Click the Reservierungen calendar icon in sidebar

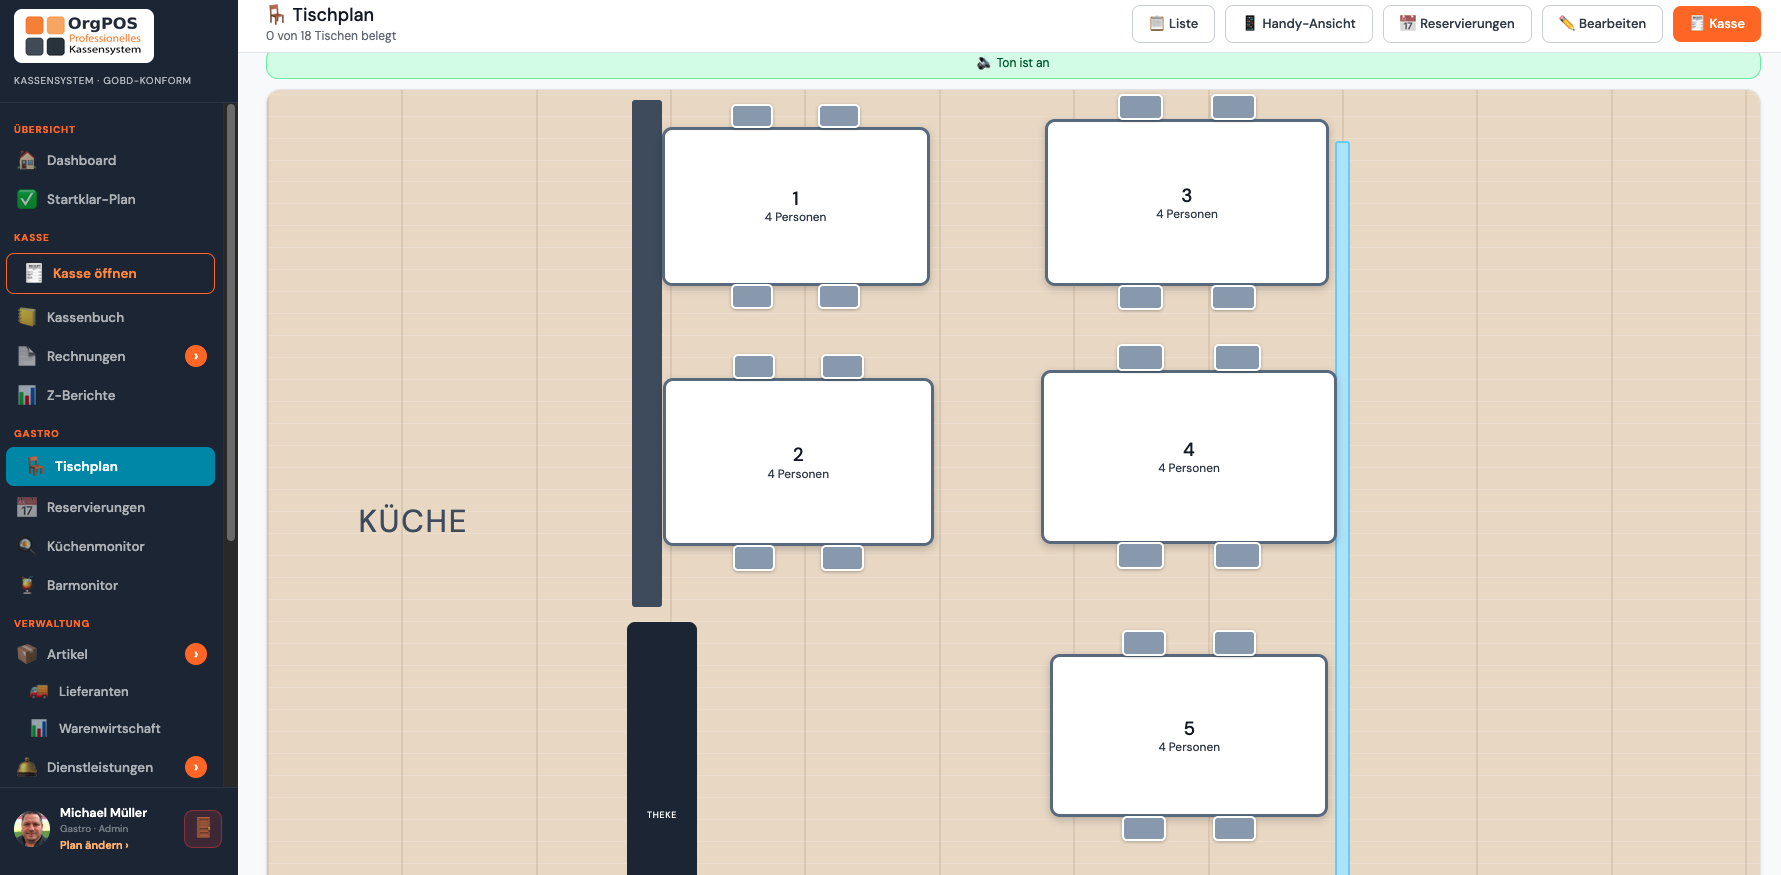point(27,507)
